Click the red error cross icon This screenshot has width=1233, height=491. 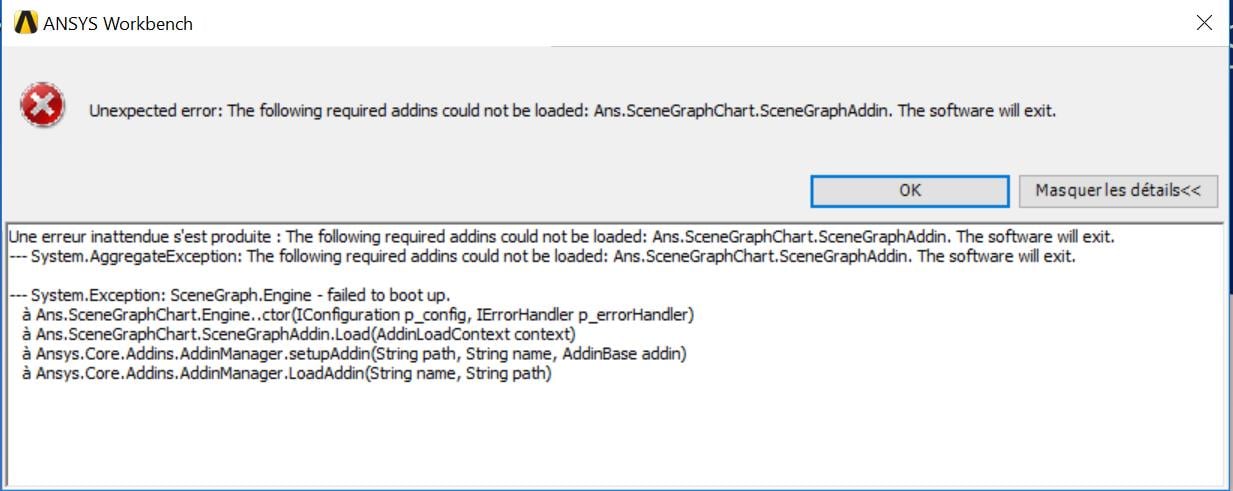coord(43,106)
